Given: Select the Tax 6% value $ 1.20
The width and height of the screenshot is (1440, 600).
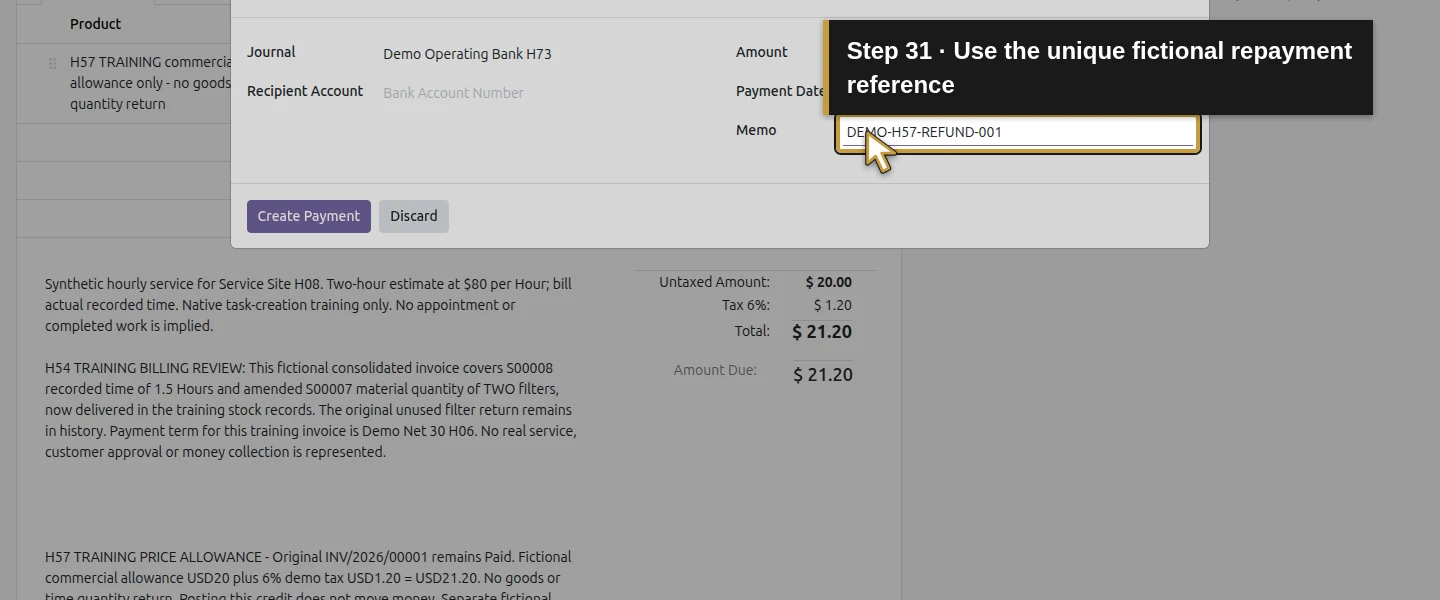Looking at the screenshot, I should (x=833, y=305).
